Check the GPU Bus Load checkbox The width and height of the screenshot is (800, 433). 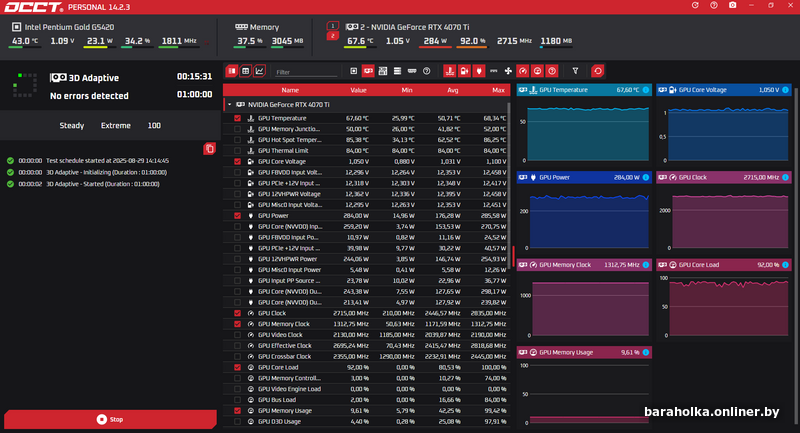pyautogui.click(x=237, y=400)
